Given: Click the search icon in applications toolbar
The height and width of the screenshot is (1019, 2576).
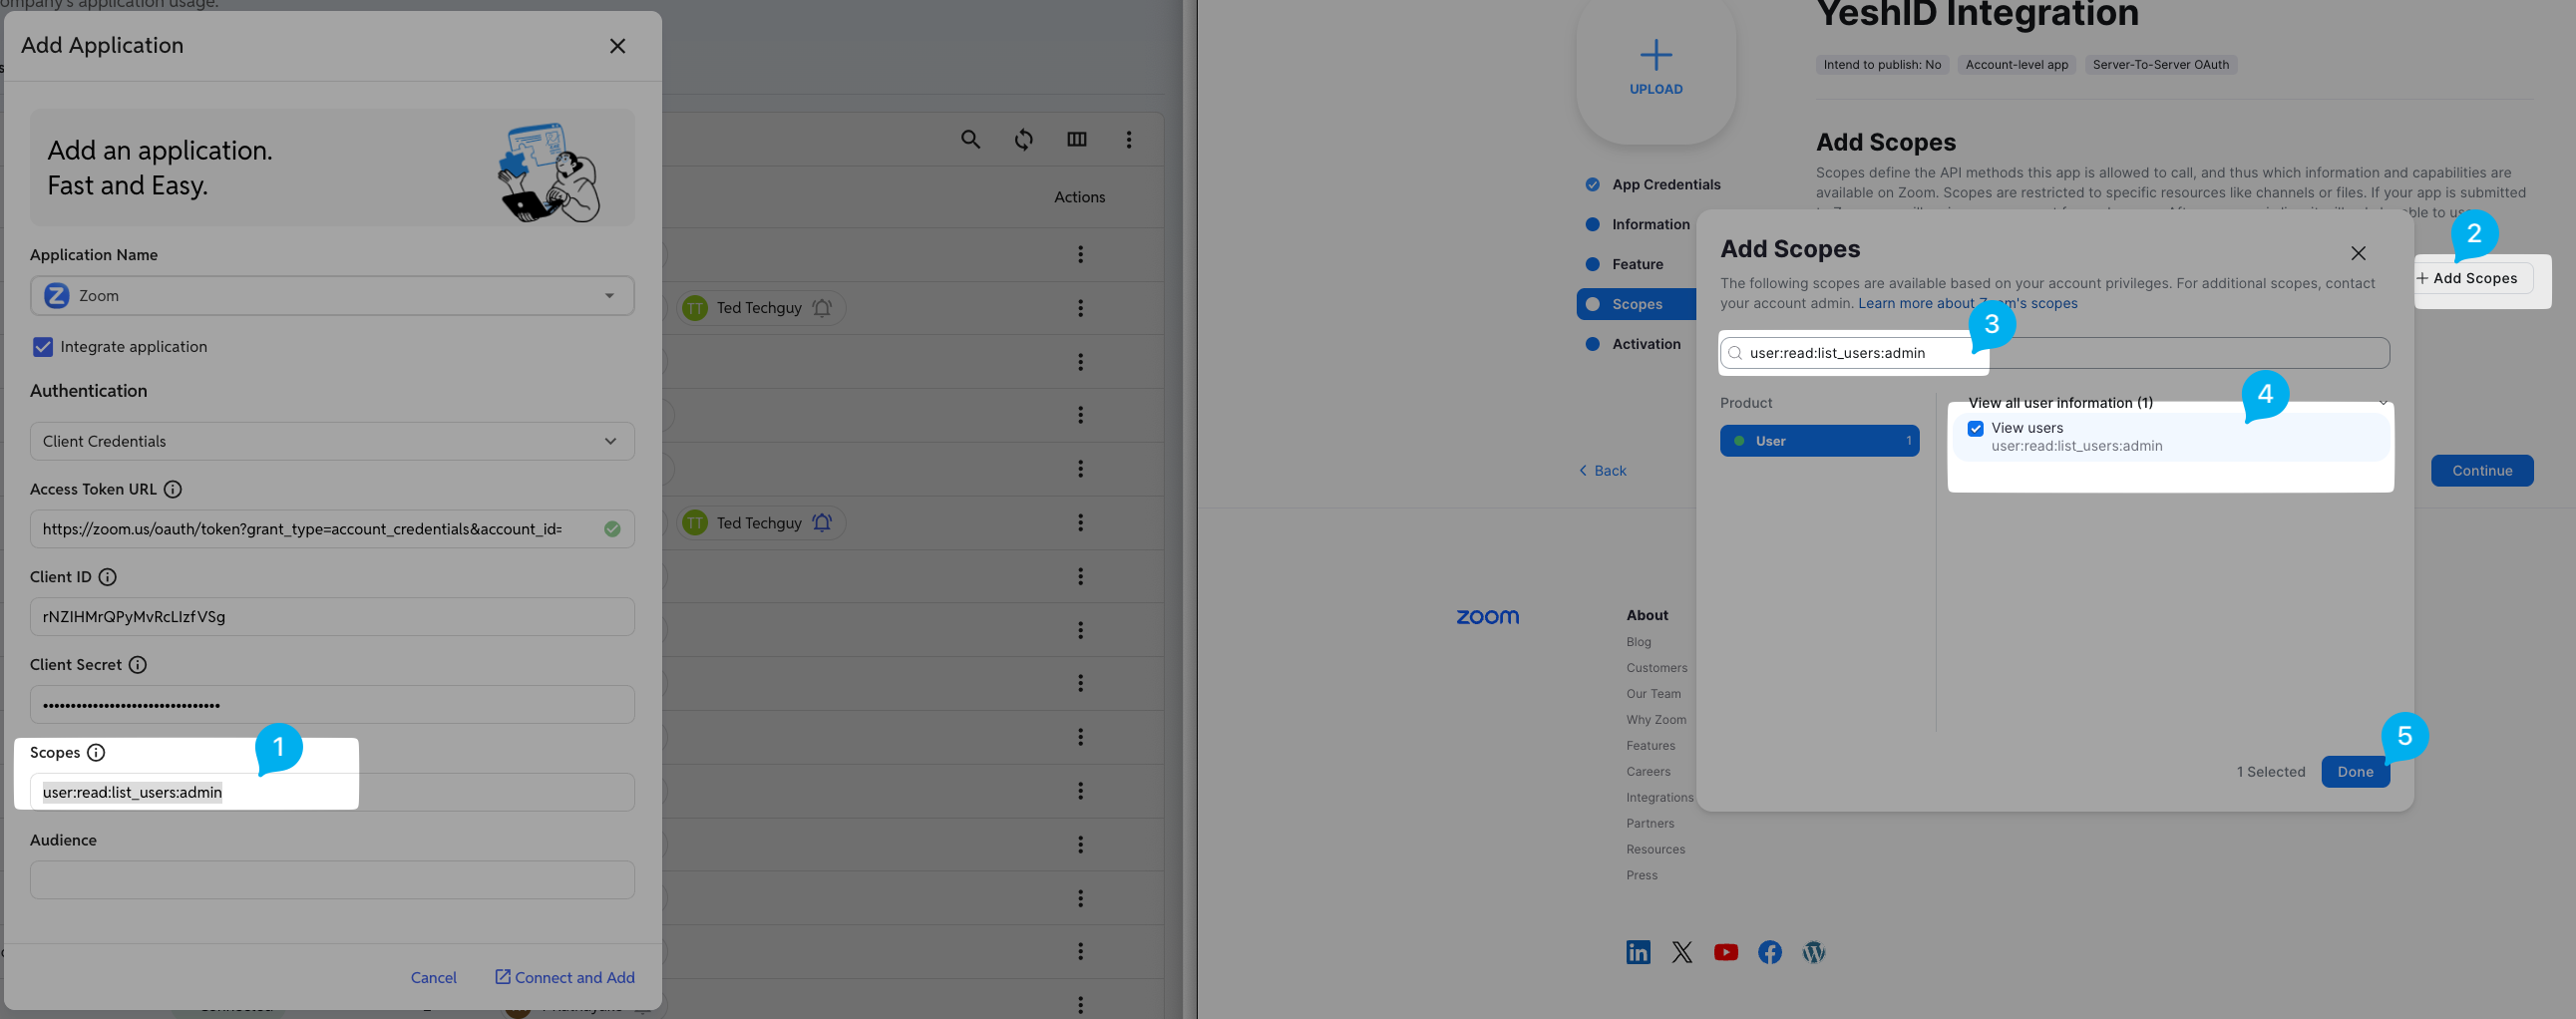Looking at the screenshot, I should (970, 139).
